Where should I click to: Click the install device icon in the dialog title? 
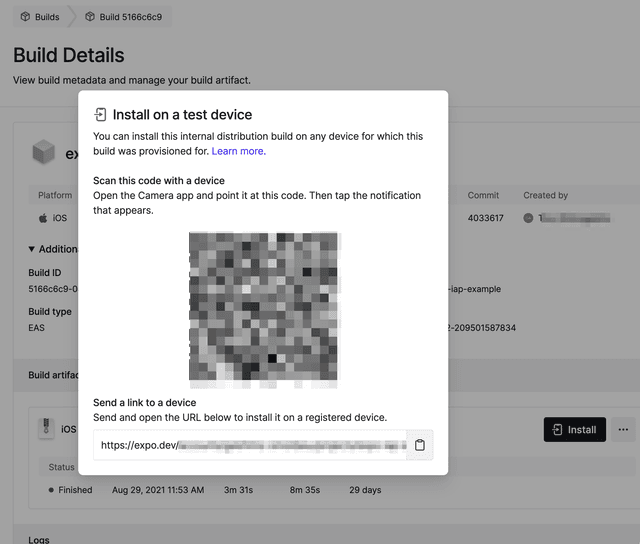[100, 115]
